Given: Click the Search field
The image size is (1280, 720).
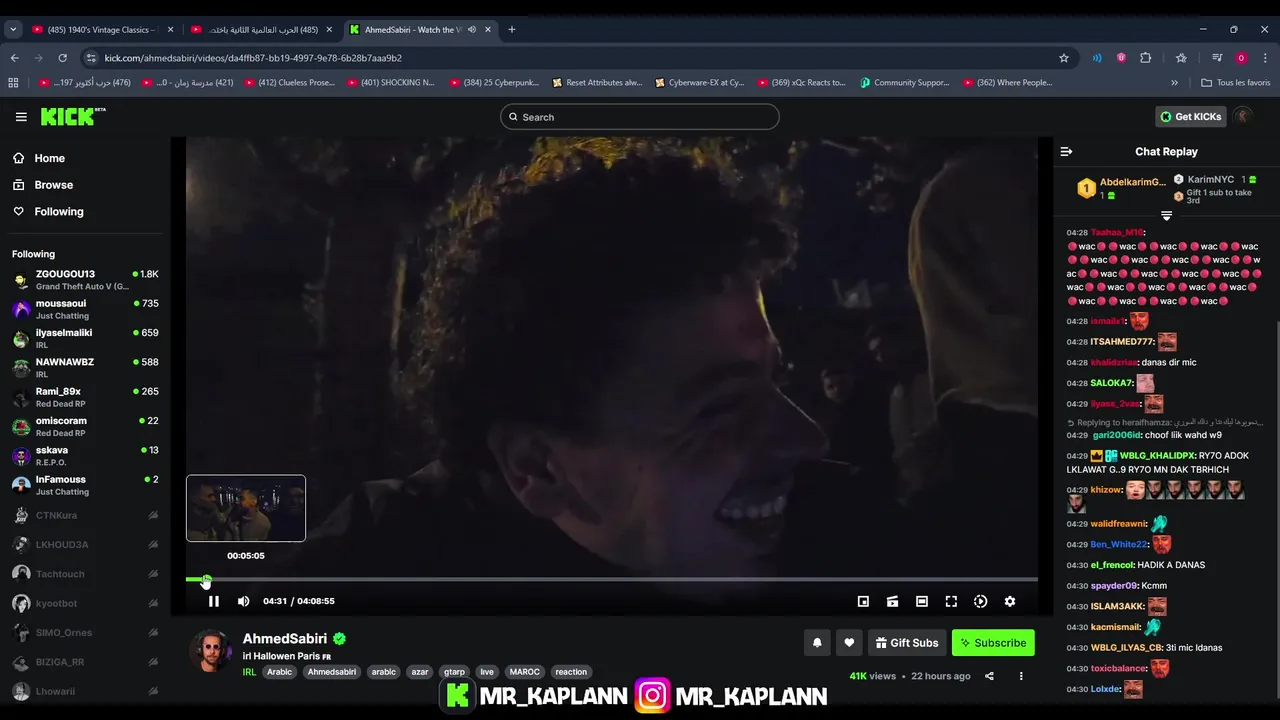Looking at the screenshot, I should tap(640, 117).
